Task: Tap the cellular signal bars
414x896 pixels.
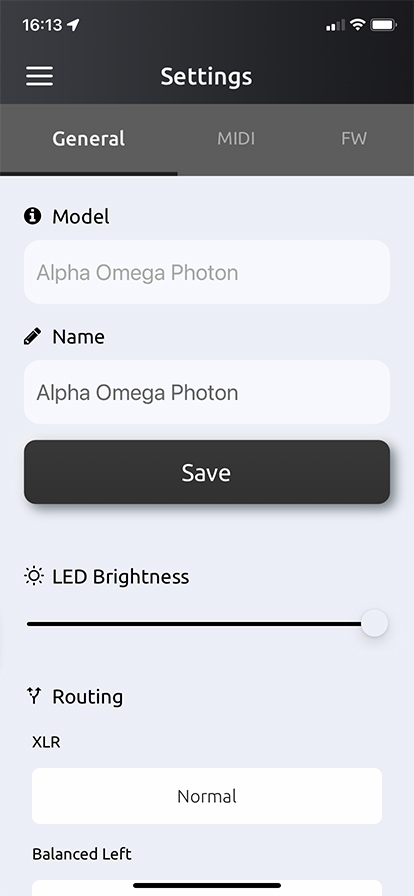Action: pyautogui.click(x=335, y=25)
